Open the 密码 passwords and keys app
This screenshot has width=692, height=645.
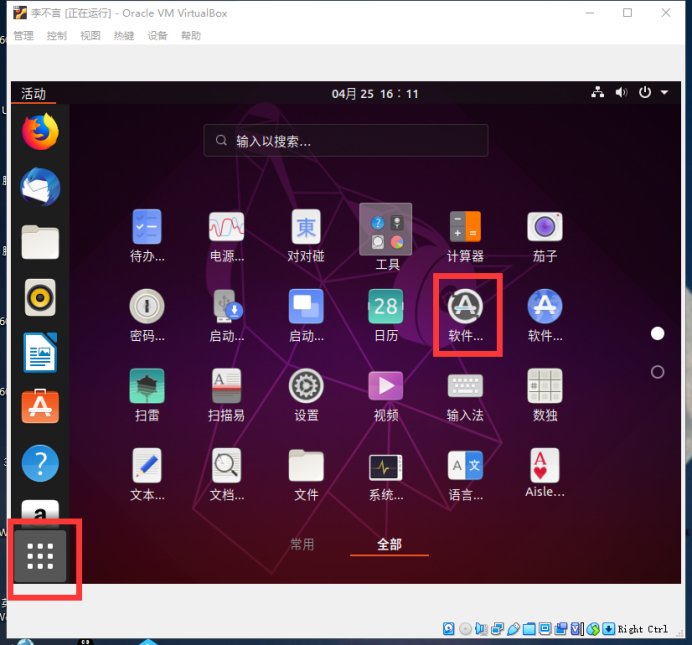click(147, 315)
